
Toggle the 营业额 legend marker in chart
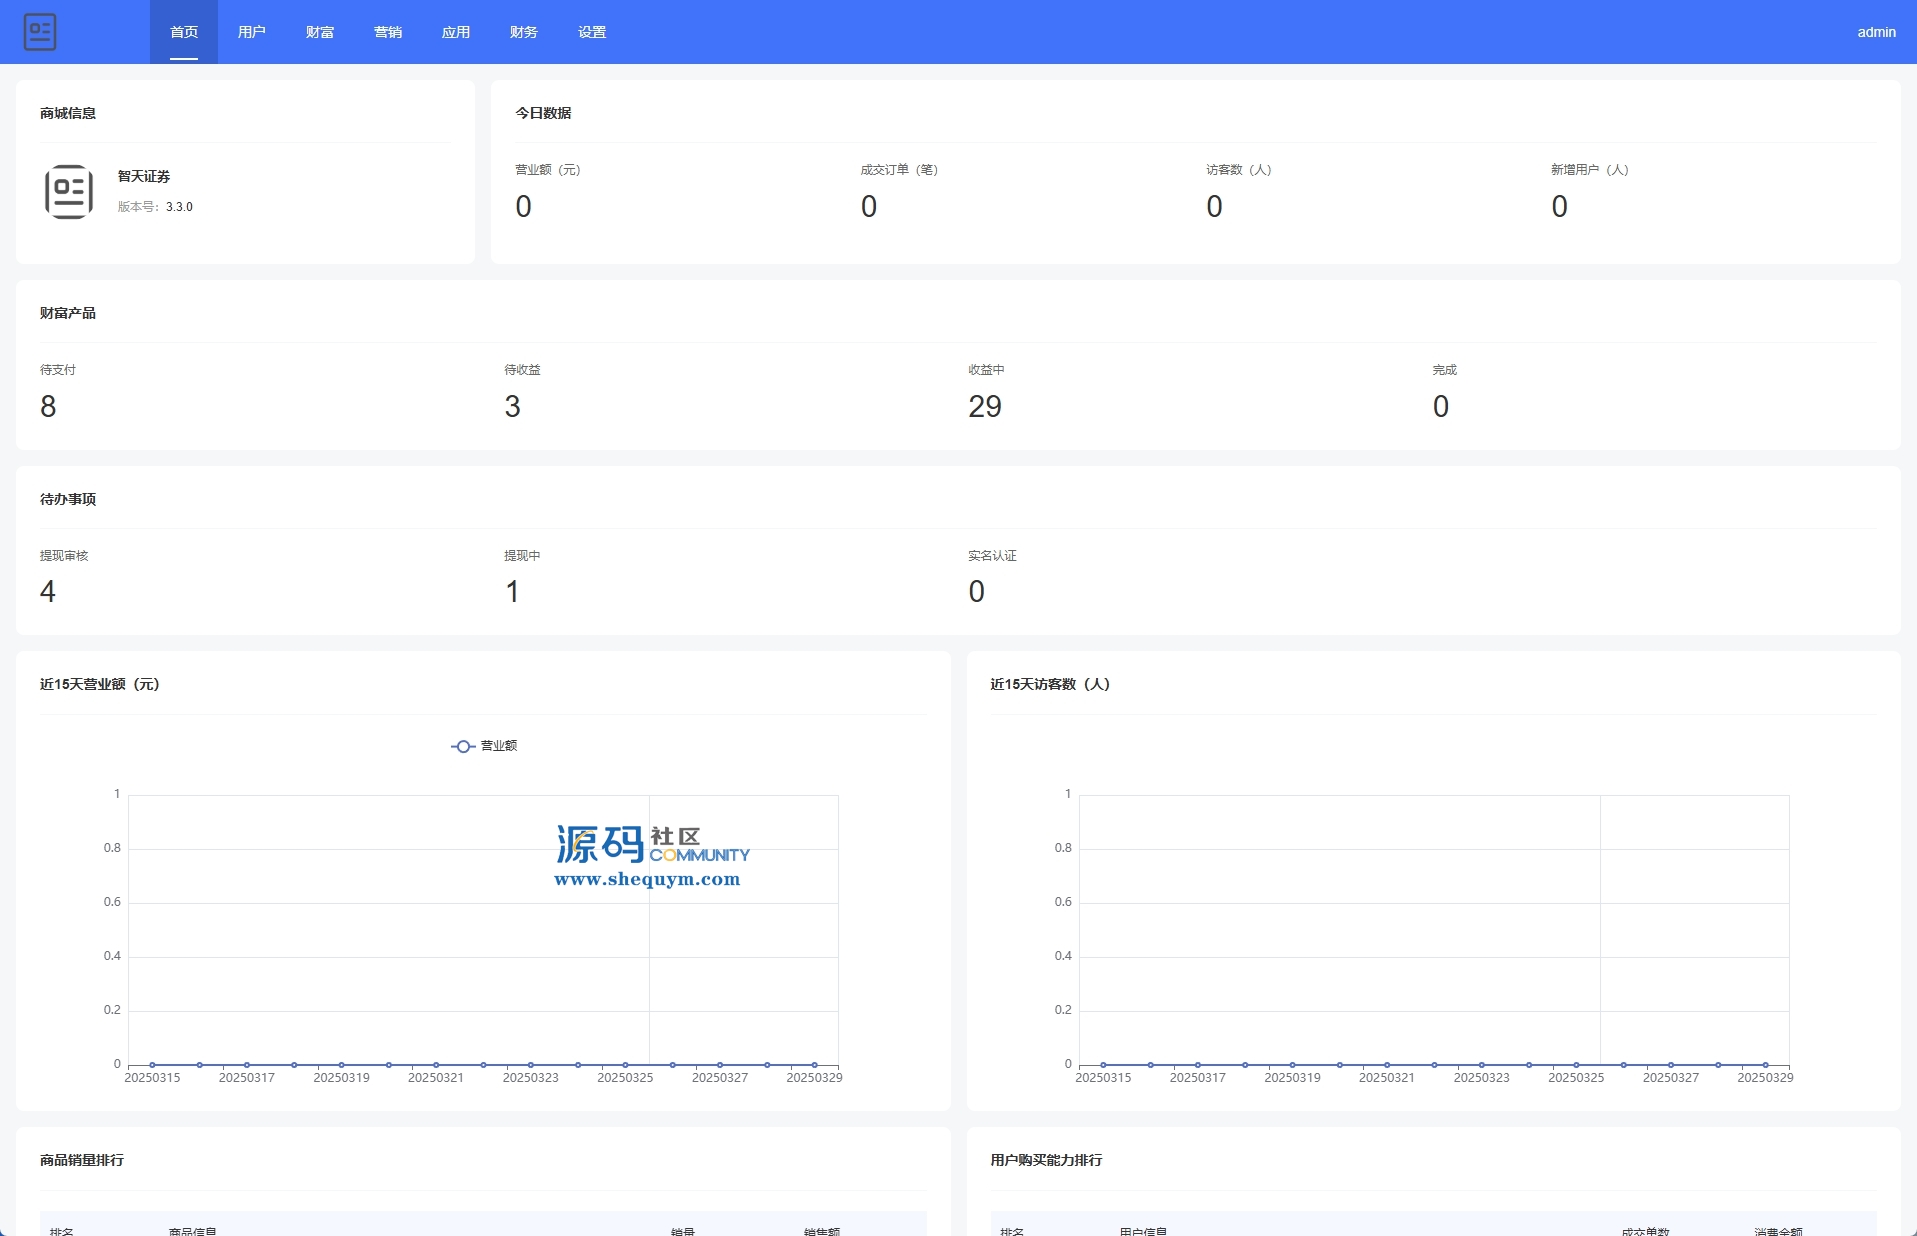click(x=463, y=746)
